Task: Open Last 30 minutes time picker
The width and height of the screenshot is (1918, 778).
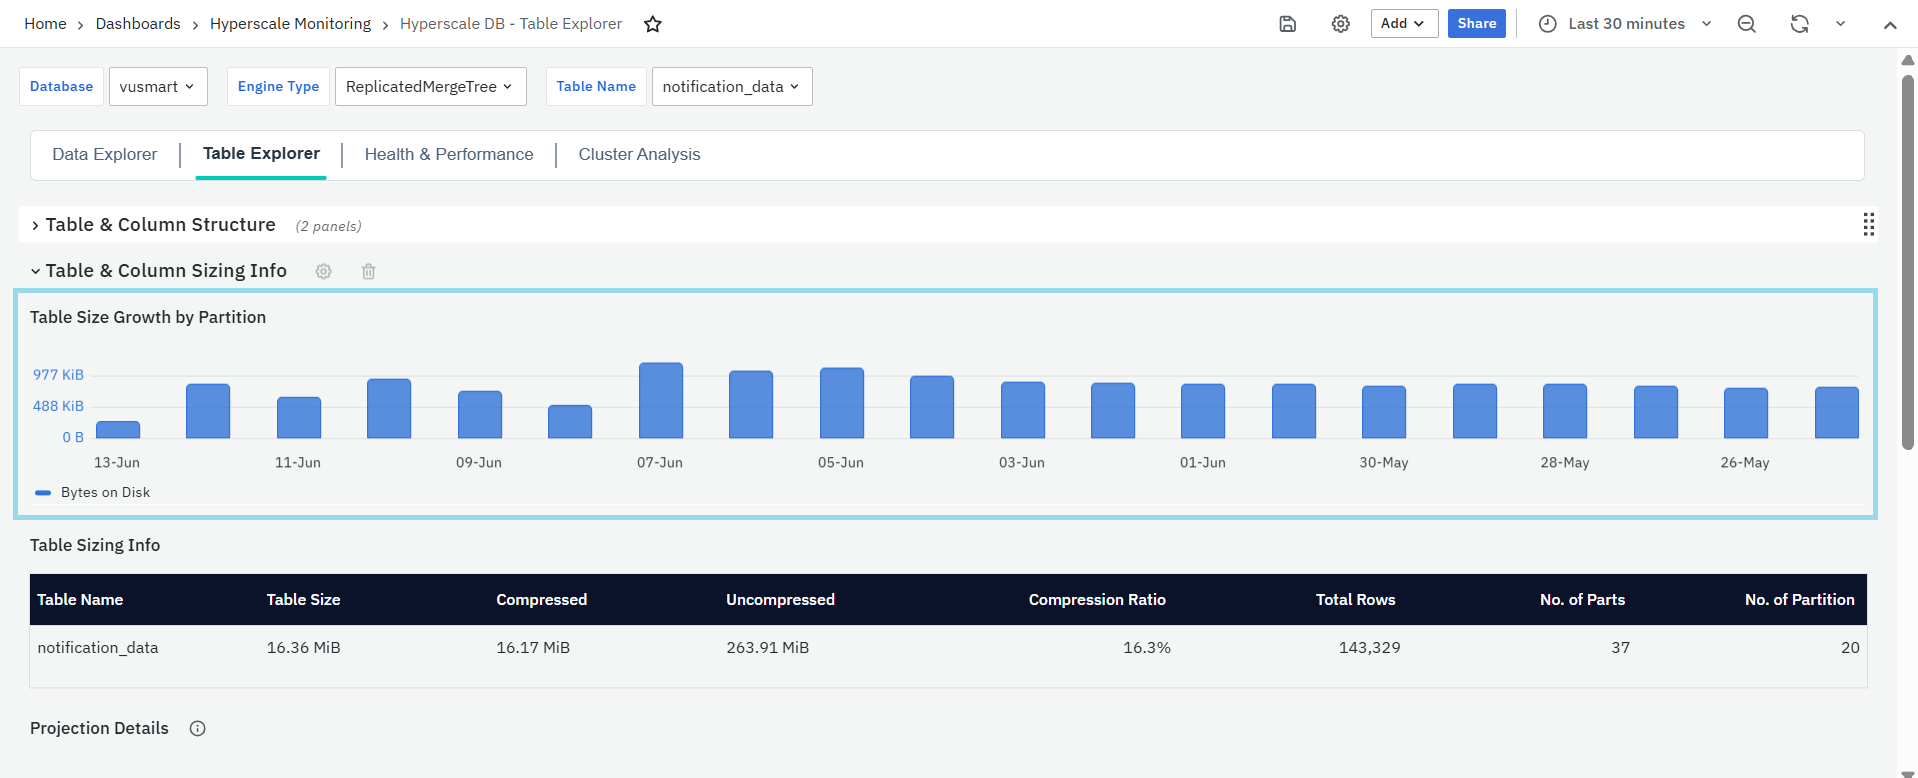Action: pos(1625,24)
